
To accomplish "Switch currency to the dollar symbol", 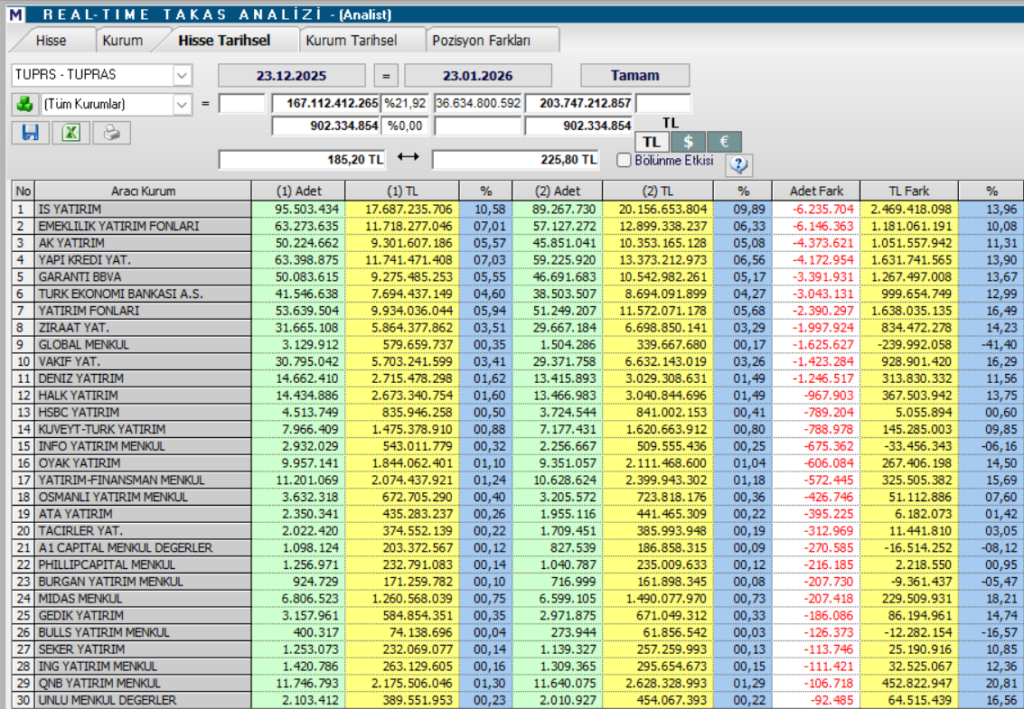I will pos(688,141).
